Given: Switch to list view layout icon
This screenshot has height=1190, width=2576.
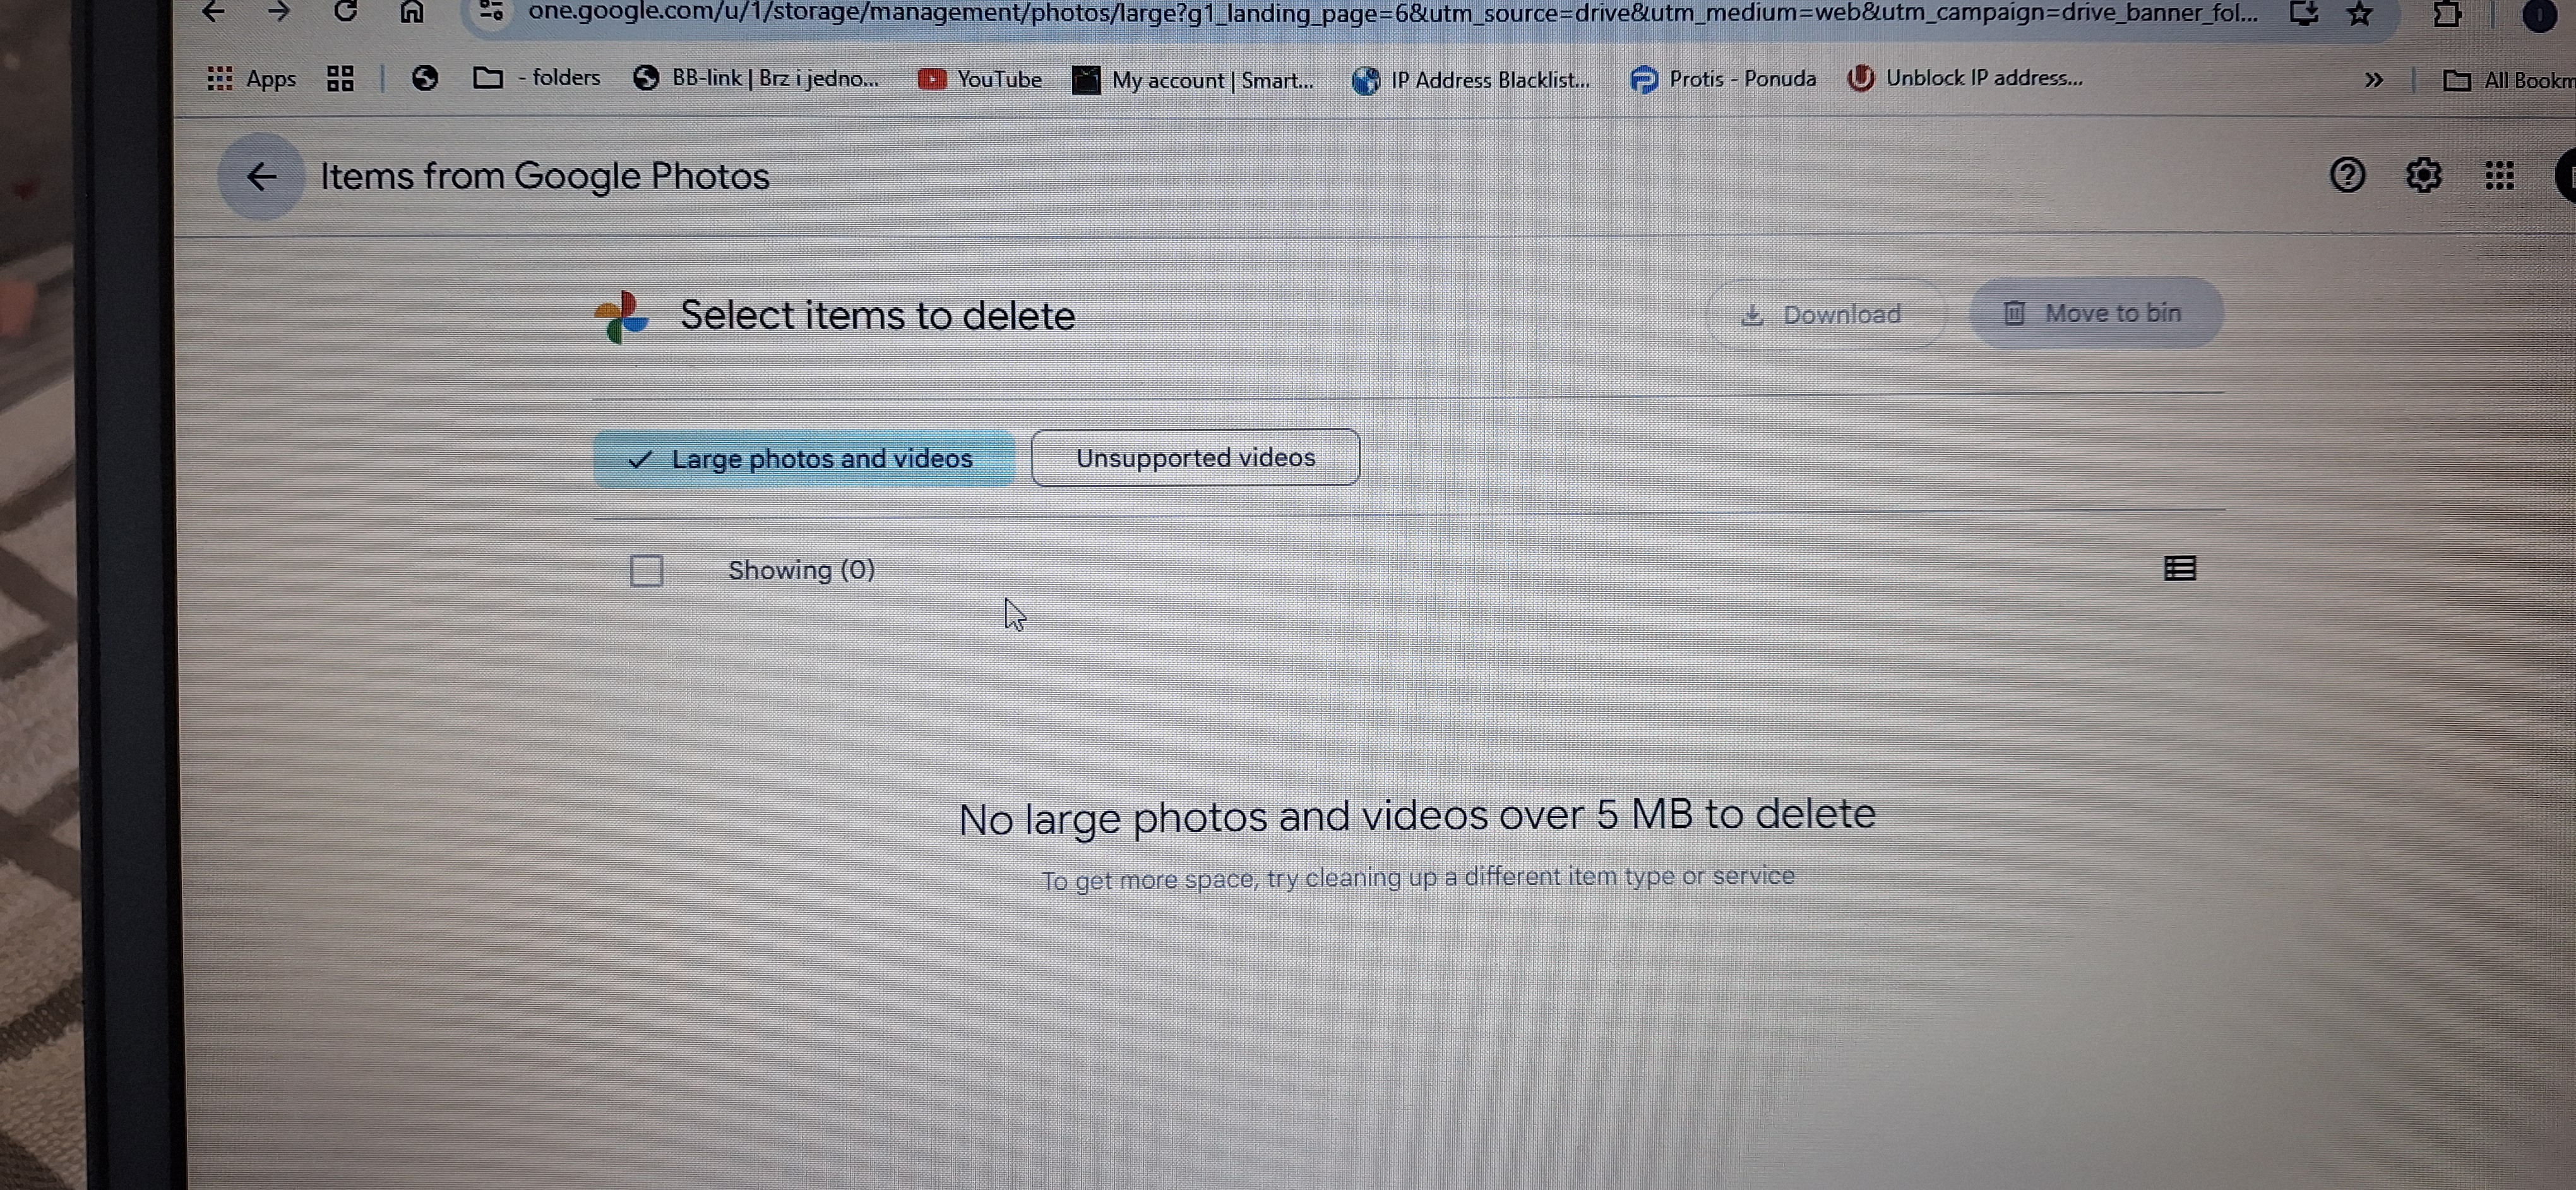Looking at the screenshot, I should pos(2180,568).
